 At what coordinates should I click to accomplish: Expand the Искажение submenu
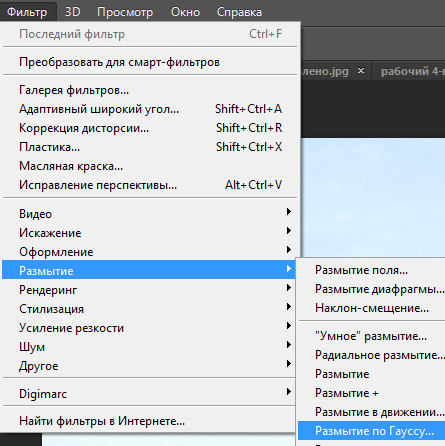click(x=149, y=233)
